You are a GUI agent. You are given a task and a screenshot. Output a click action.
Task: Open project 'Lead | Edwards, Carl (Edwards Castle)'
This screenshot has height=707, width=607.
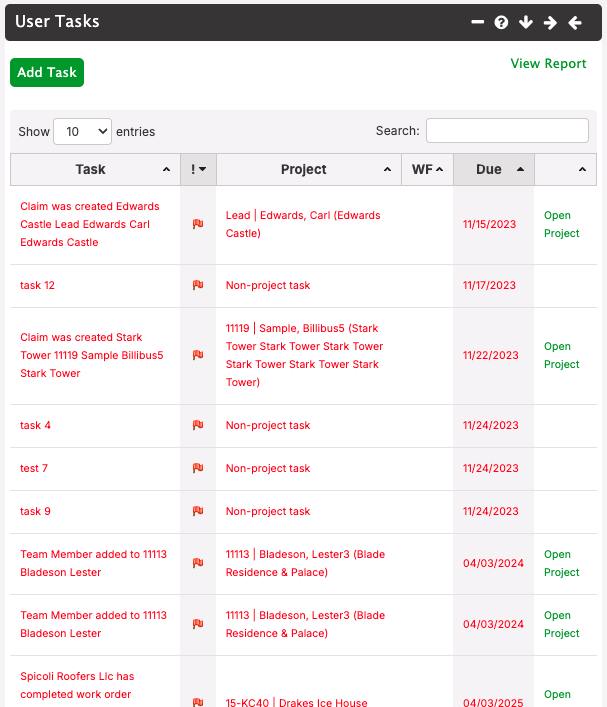click(x=303, y=224)
